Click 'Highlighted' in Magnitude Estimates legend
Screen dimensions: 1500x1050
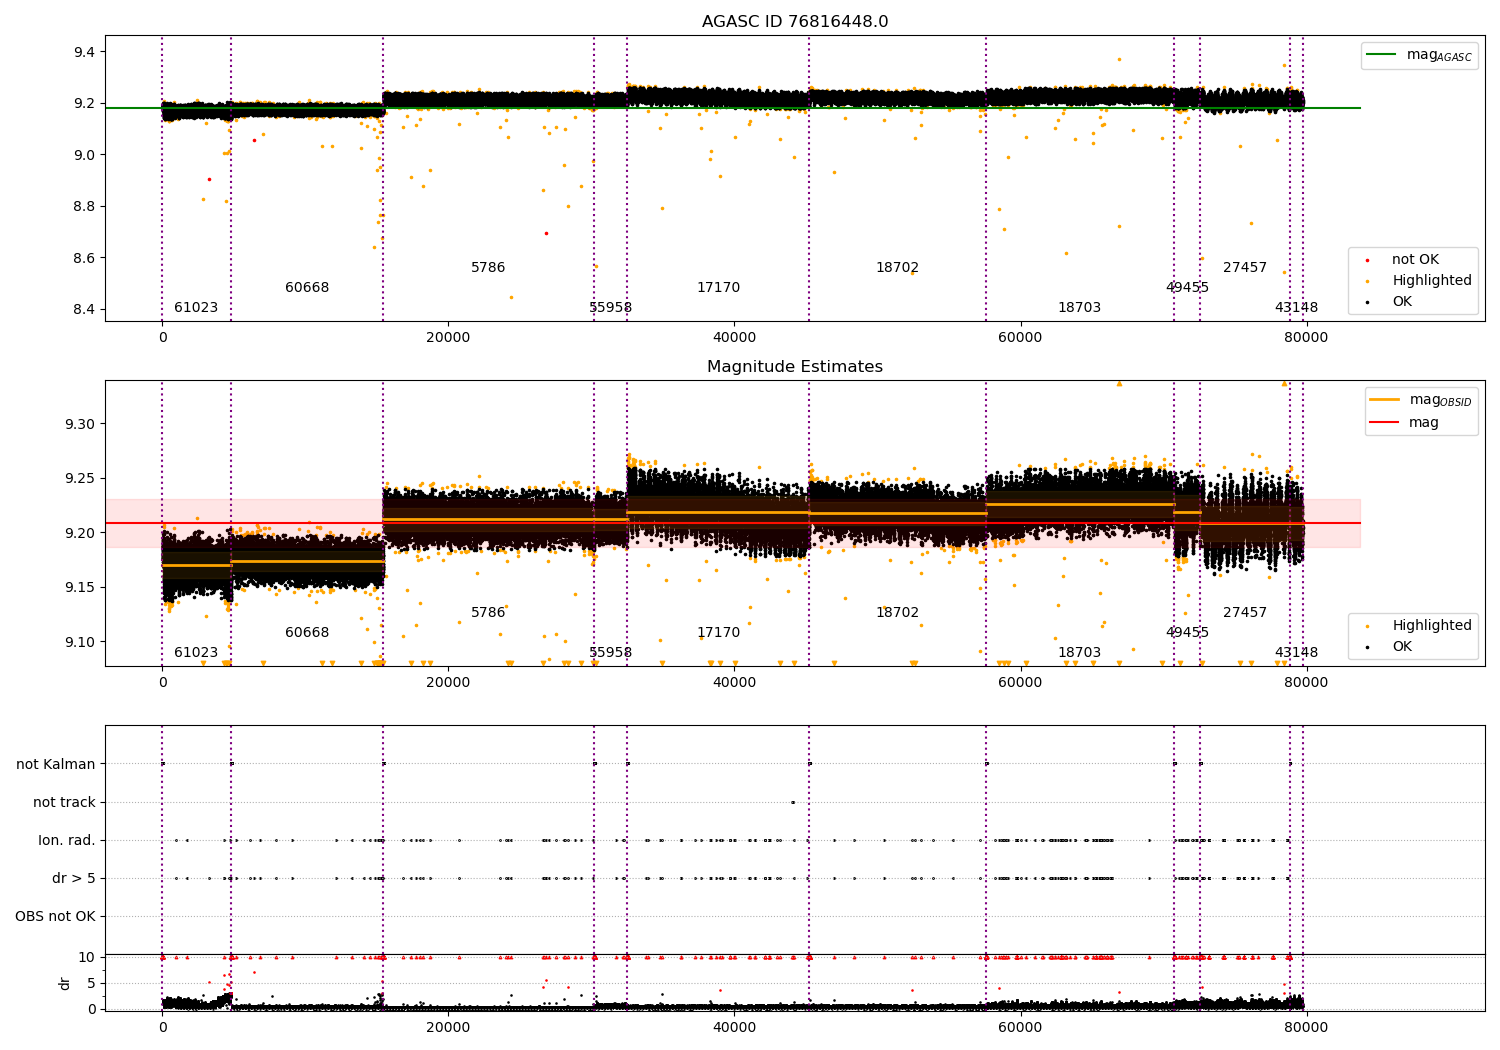tap(1431, 626)
